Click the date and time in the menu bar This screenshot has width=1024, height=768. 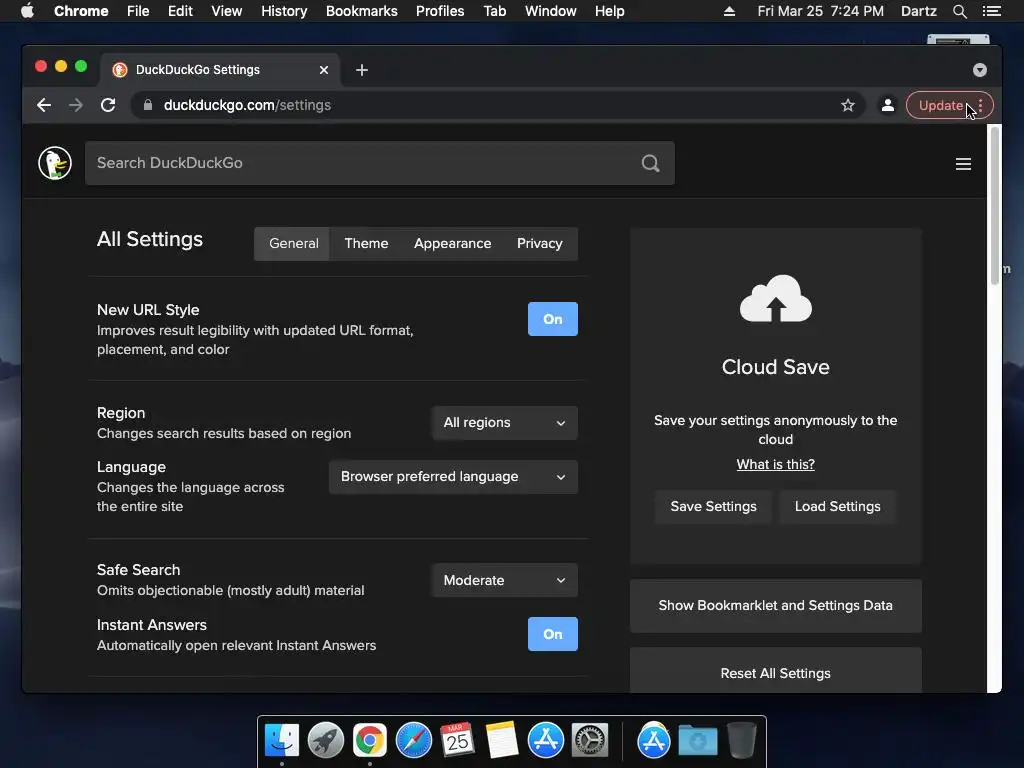click(821, 11)
